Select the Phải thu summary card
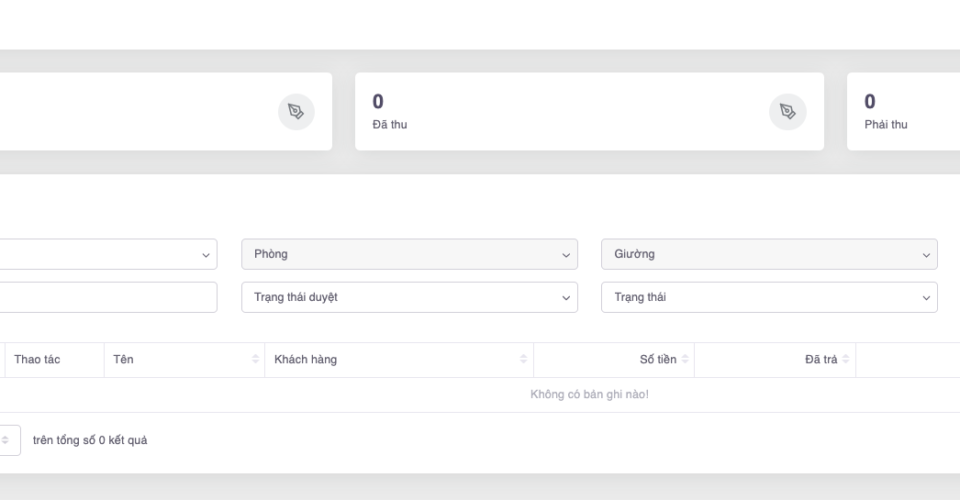This screenshot has height=500, width=960. (x=900, y=111)
